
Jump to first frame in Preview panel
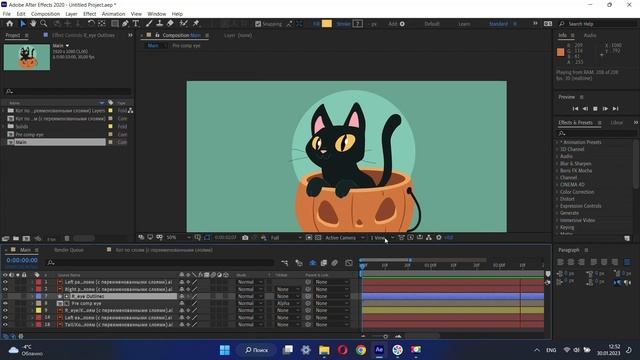[575, 109]
